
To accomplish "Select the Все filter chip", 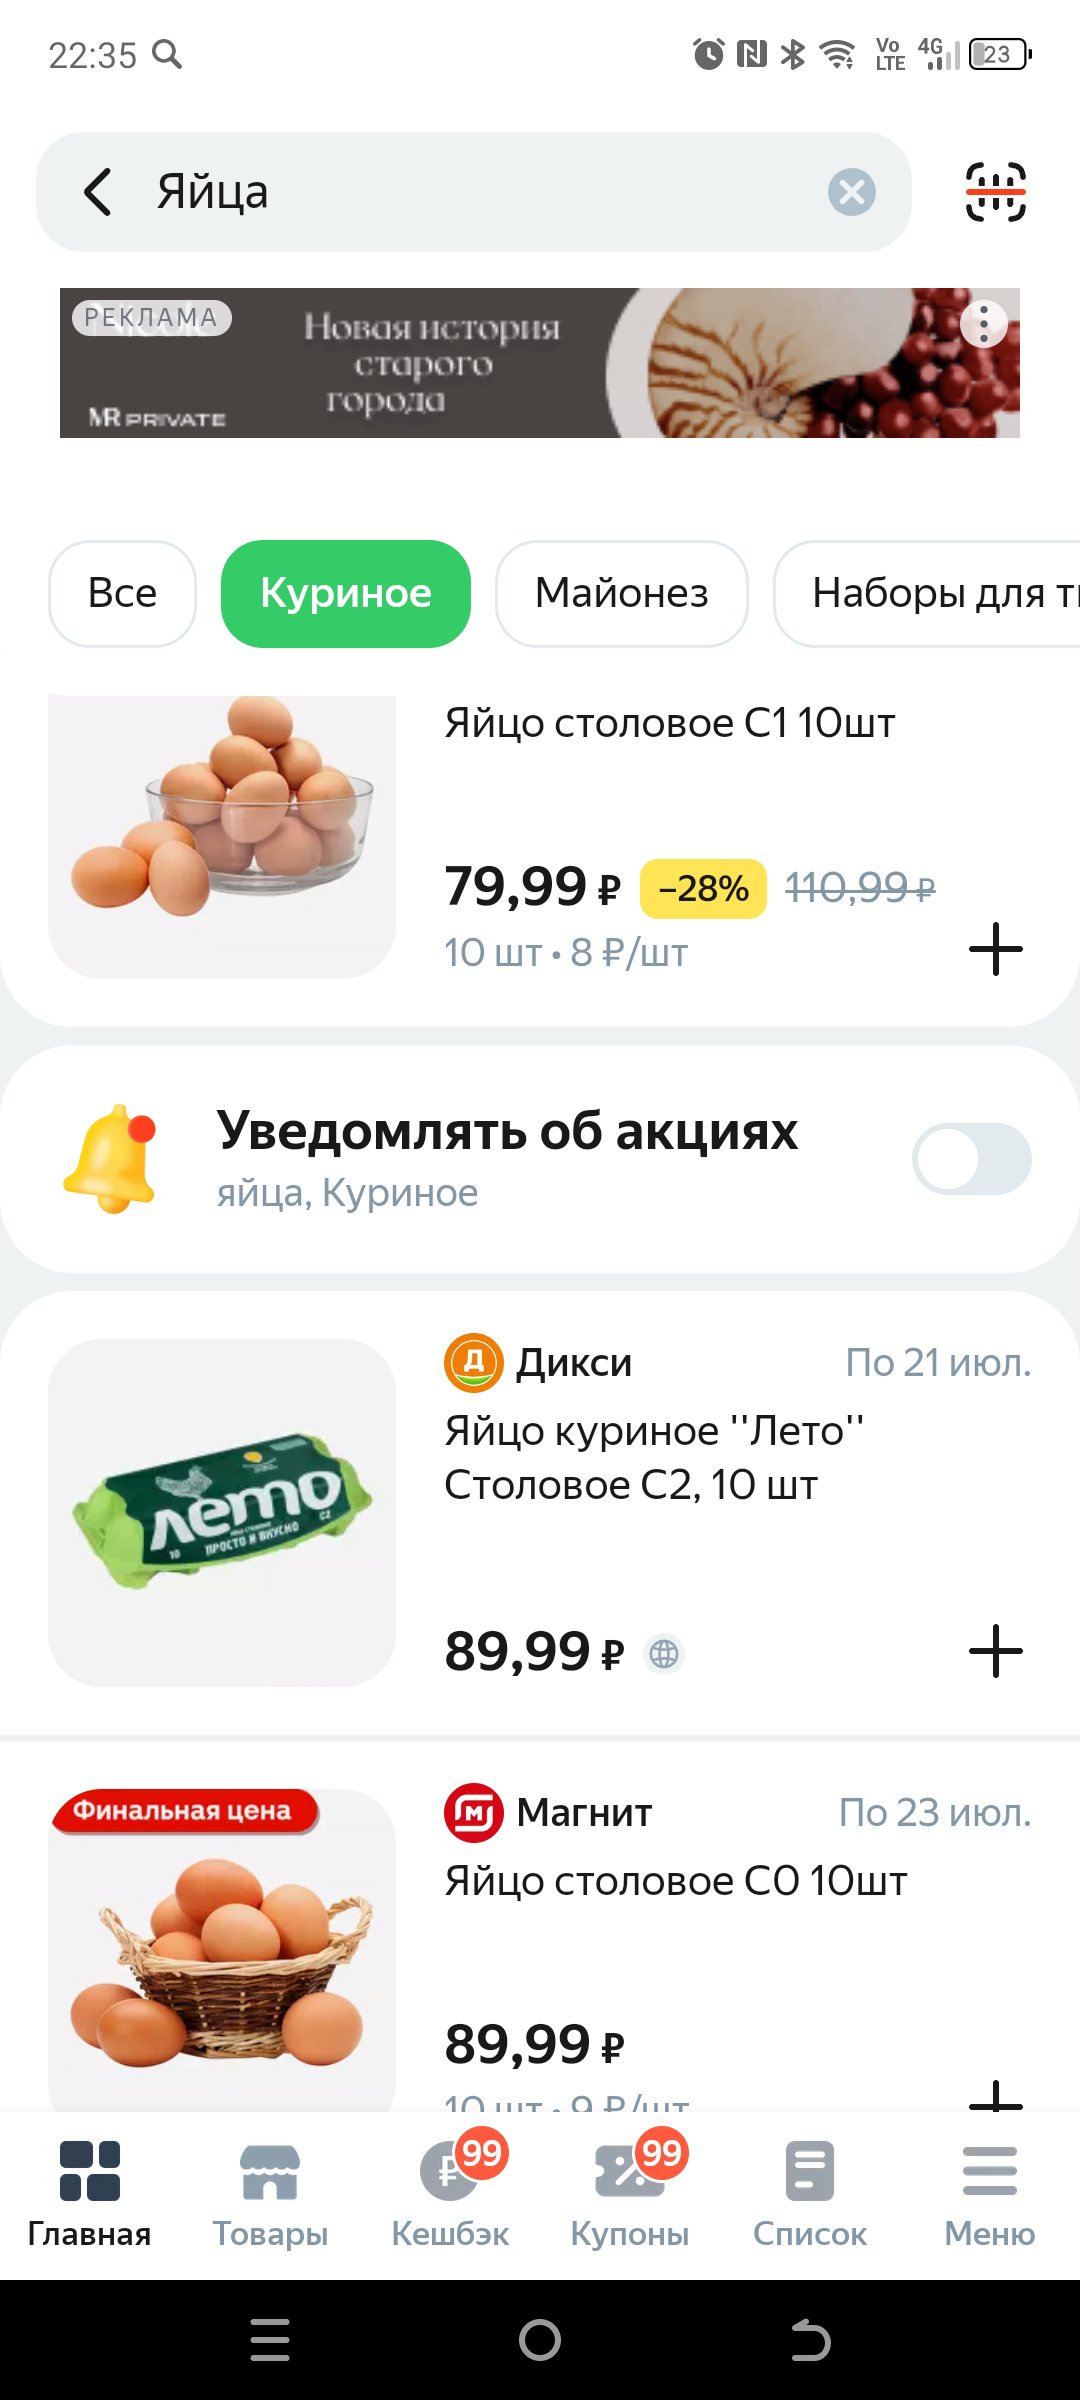I will (122, 593).
